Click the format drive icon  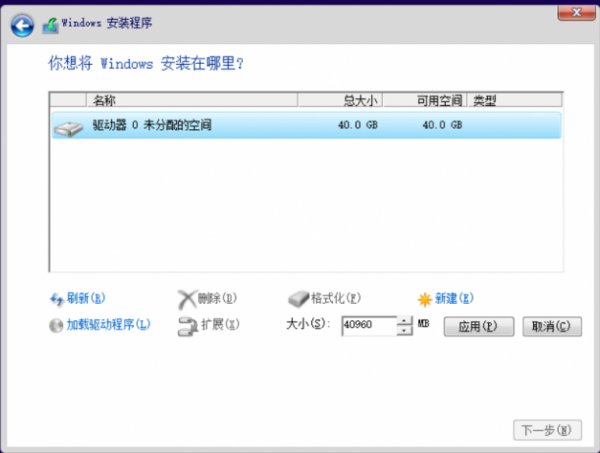[298, 298]
